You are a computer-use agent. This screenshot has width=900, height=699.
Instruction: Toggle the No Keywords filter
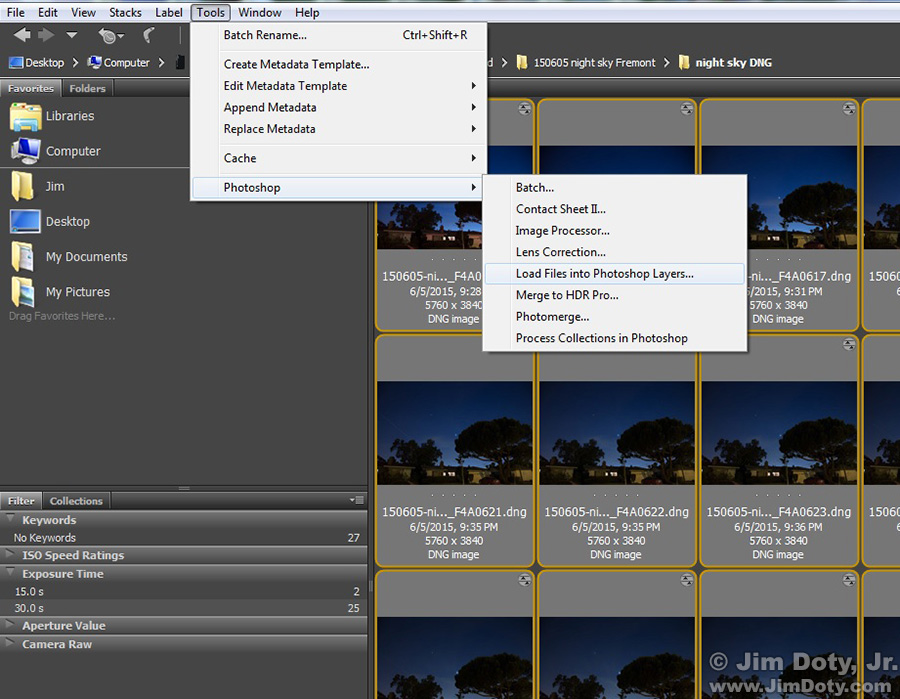point(184,538)
